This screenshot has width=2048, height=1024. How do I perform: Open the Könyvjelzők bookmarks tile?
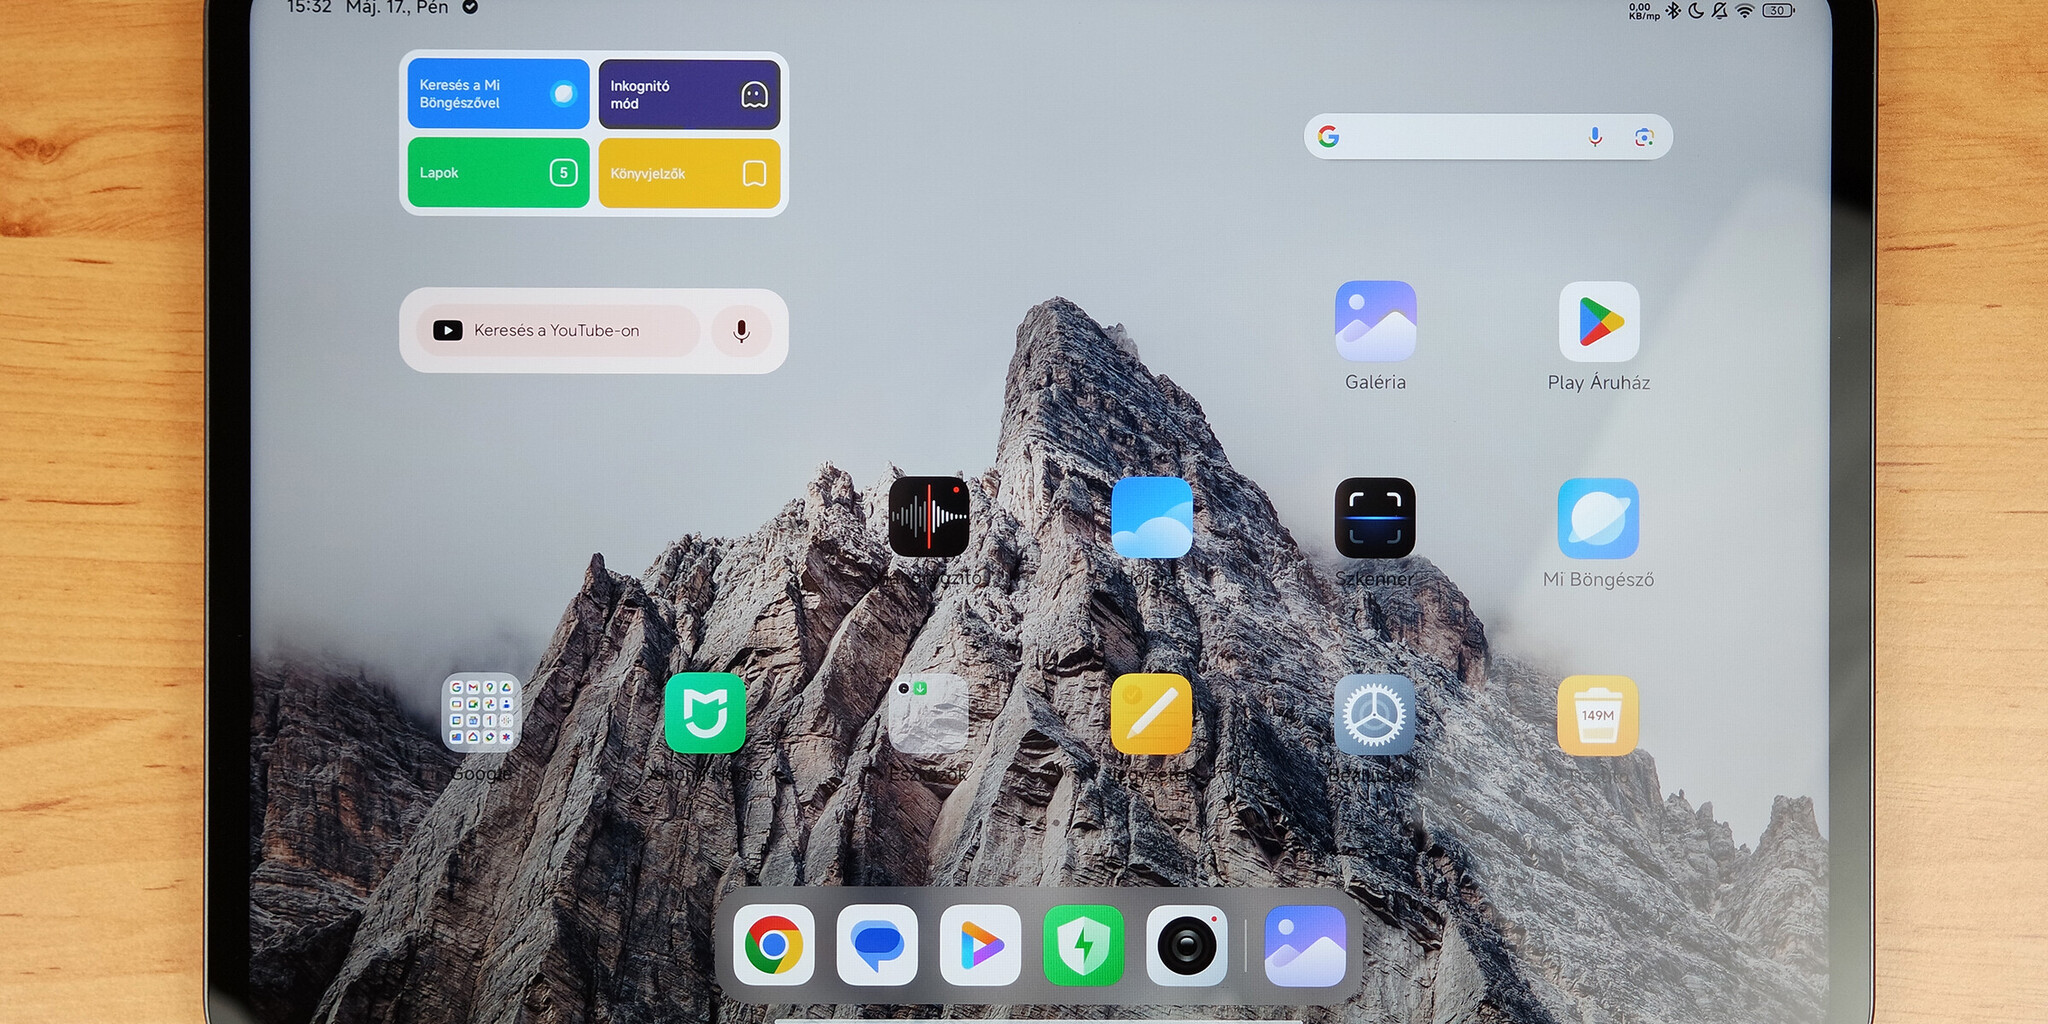(689, 173)
